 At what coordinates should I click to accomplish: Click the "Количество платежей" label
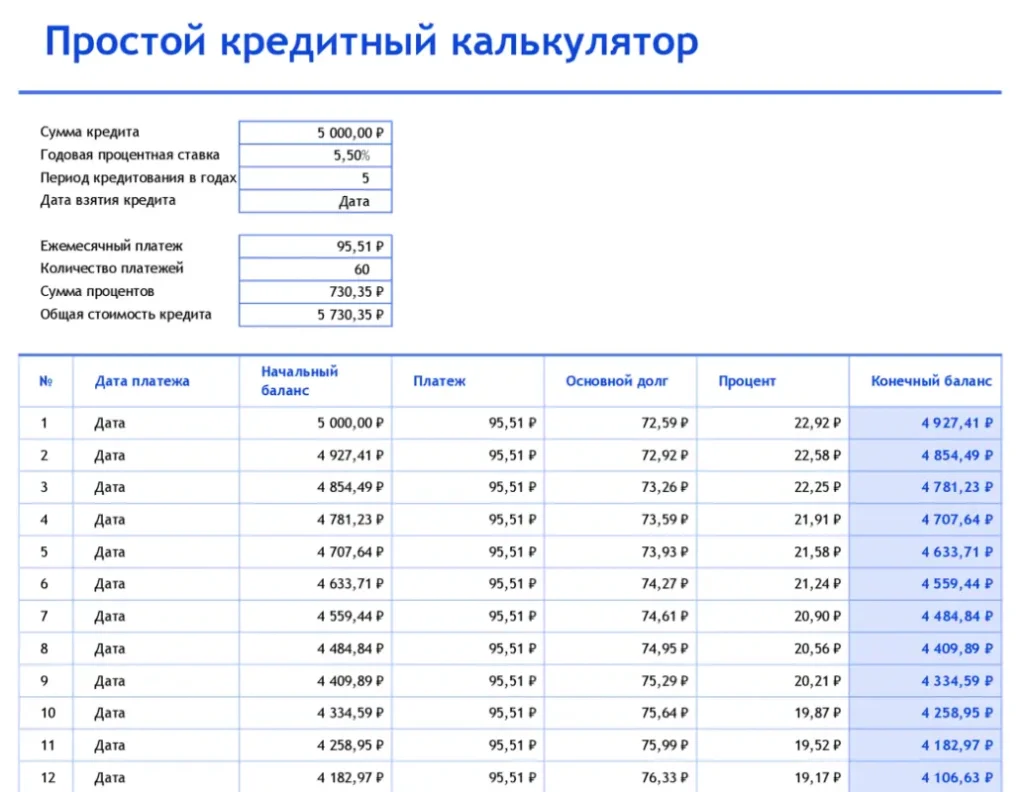(x=112, y=268)
